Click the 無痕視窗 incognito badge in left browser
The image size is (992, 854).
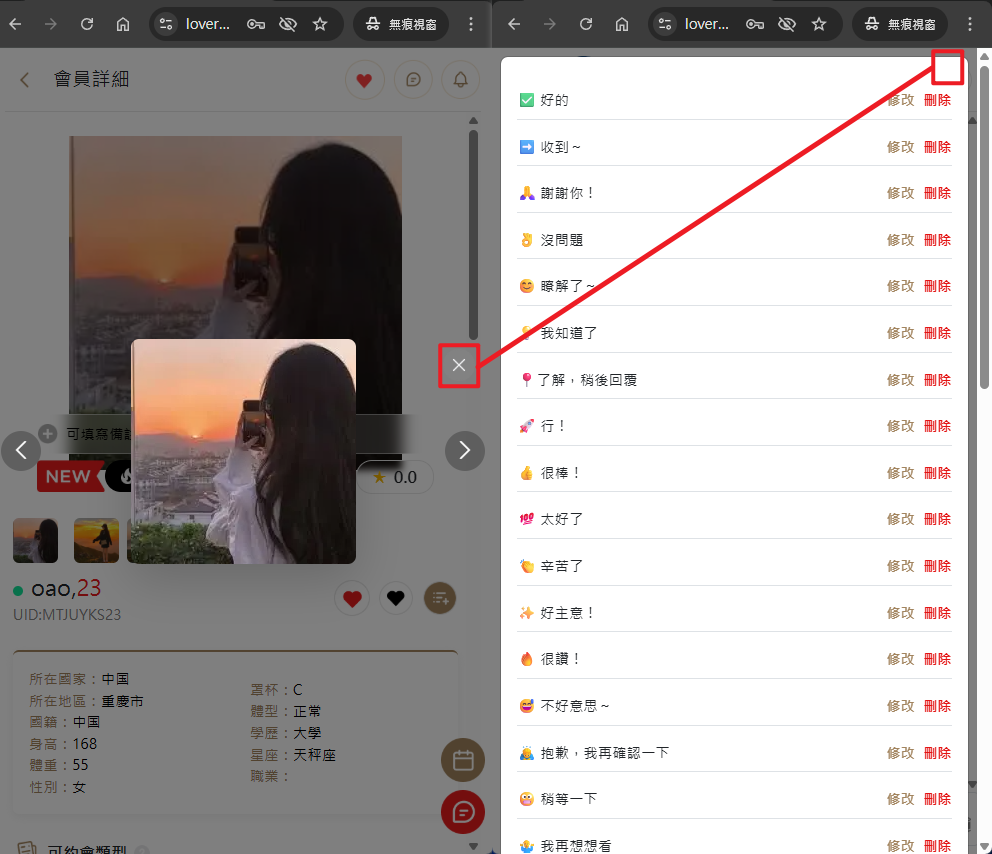point(401,24)
